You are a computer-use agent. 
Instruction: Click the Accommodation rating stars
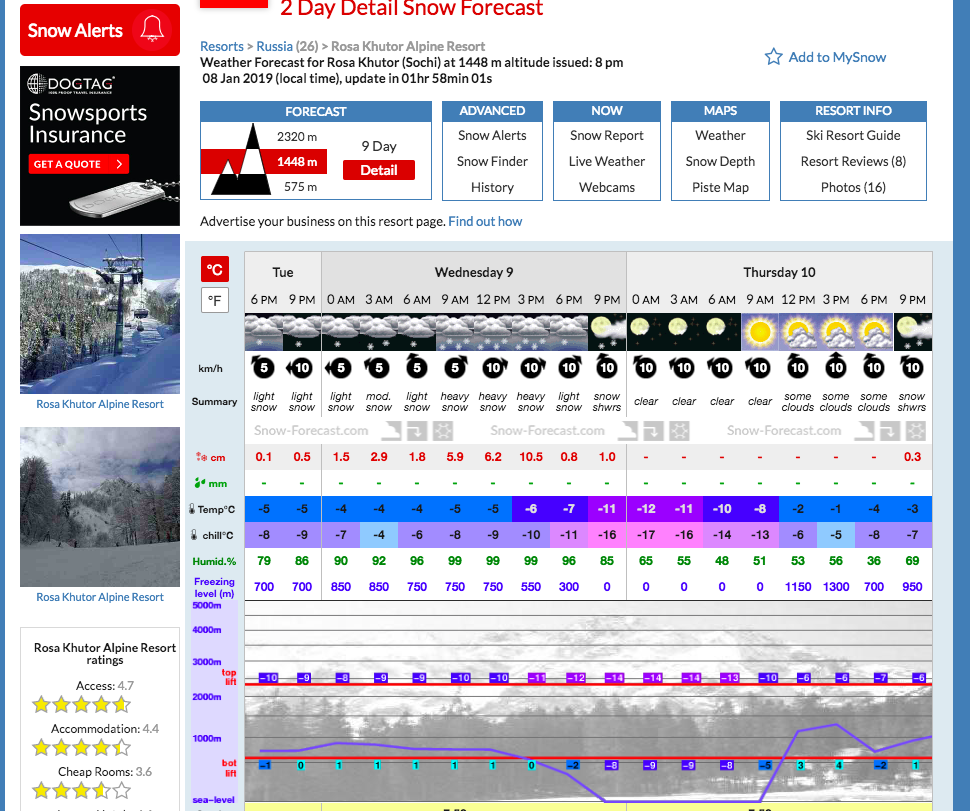82,747
